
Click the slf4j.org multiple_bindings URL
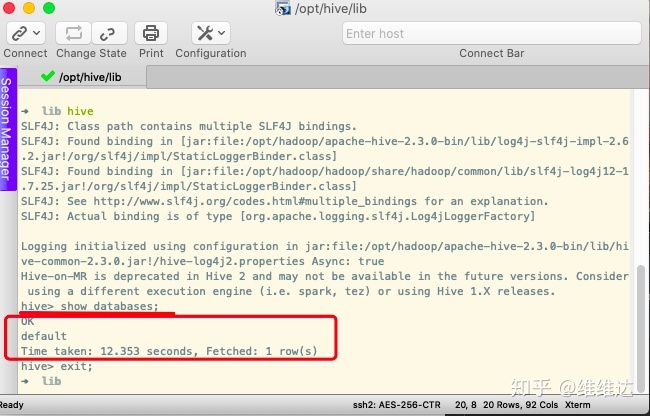tap(255, 201)
